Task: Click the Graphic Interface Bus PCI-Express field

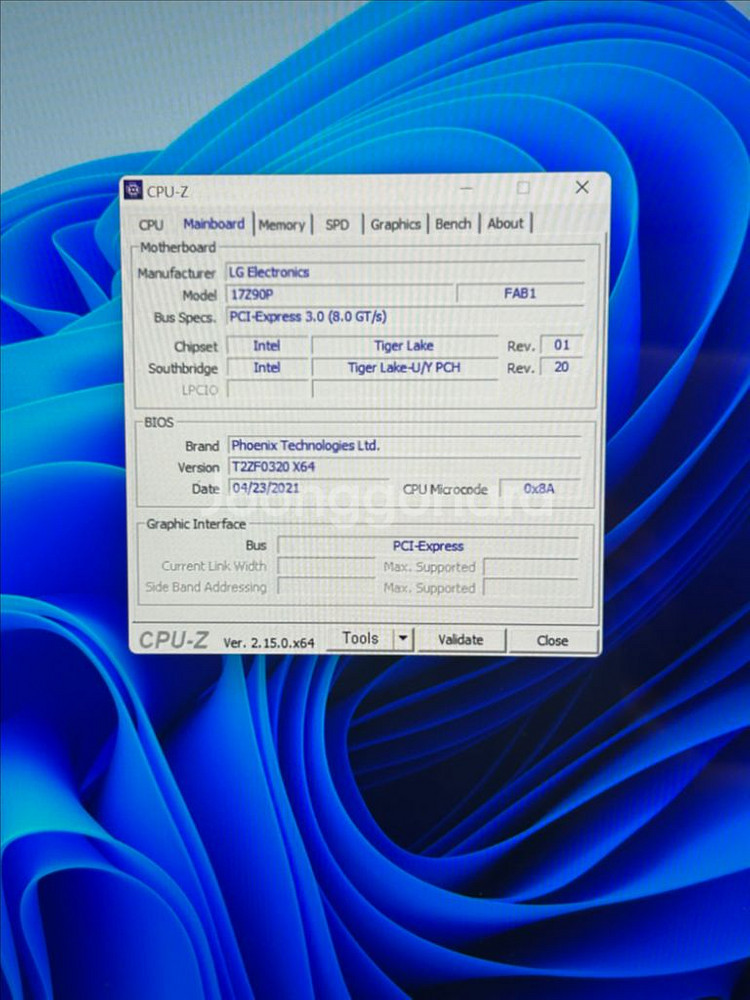Action: [428, 546]
